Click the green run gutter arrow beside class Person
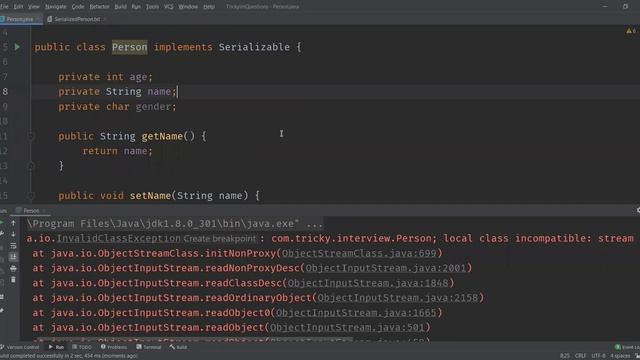 point(17,47)
